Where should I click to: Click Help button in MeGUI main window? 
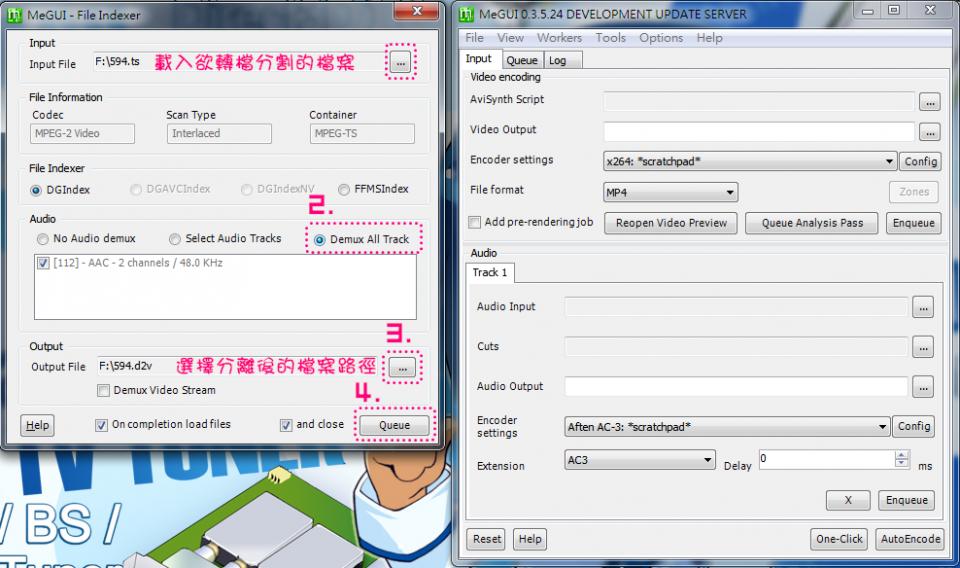coord(530,539)
